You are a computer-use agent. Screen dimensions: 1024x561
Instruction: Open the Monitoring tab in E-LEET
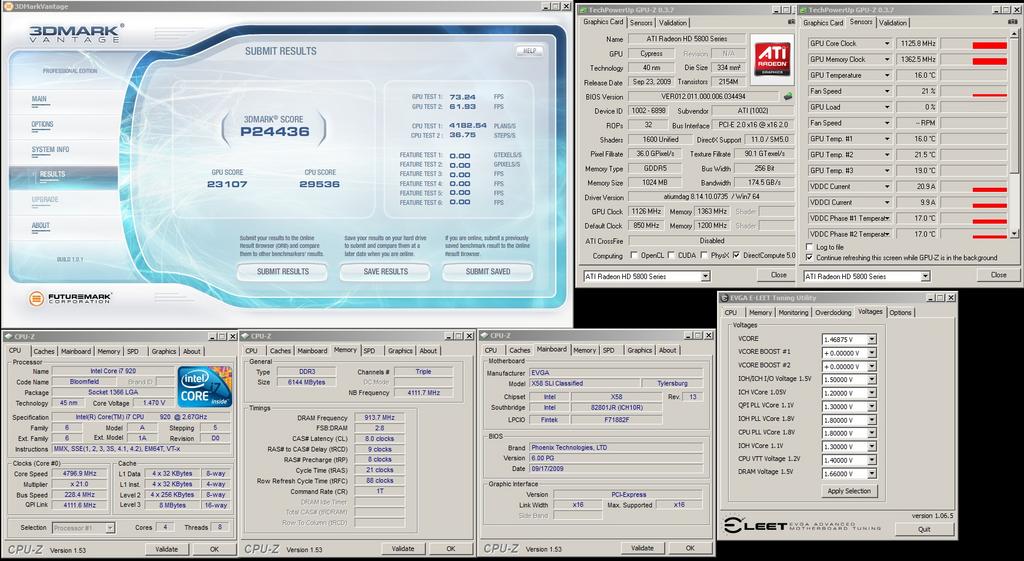[x=793, y=313]
